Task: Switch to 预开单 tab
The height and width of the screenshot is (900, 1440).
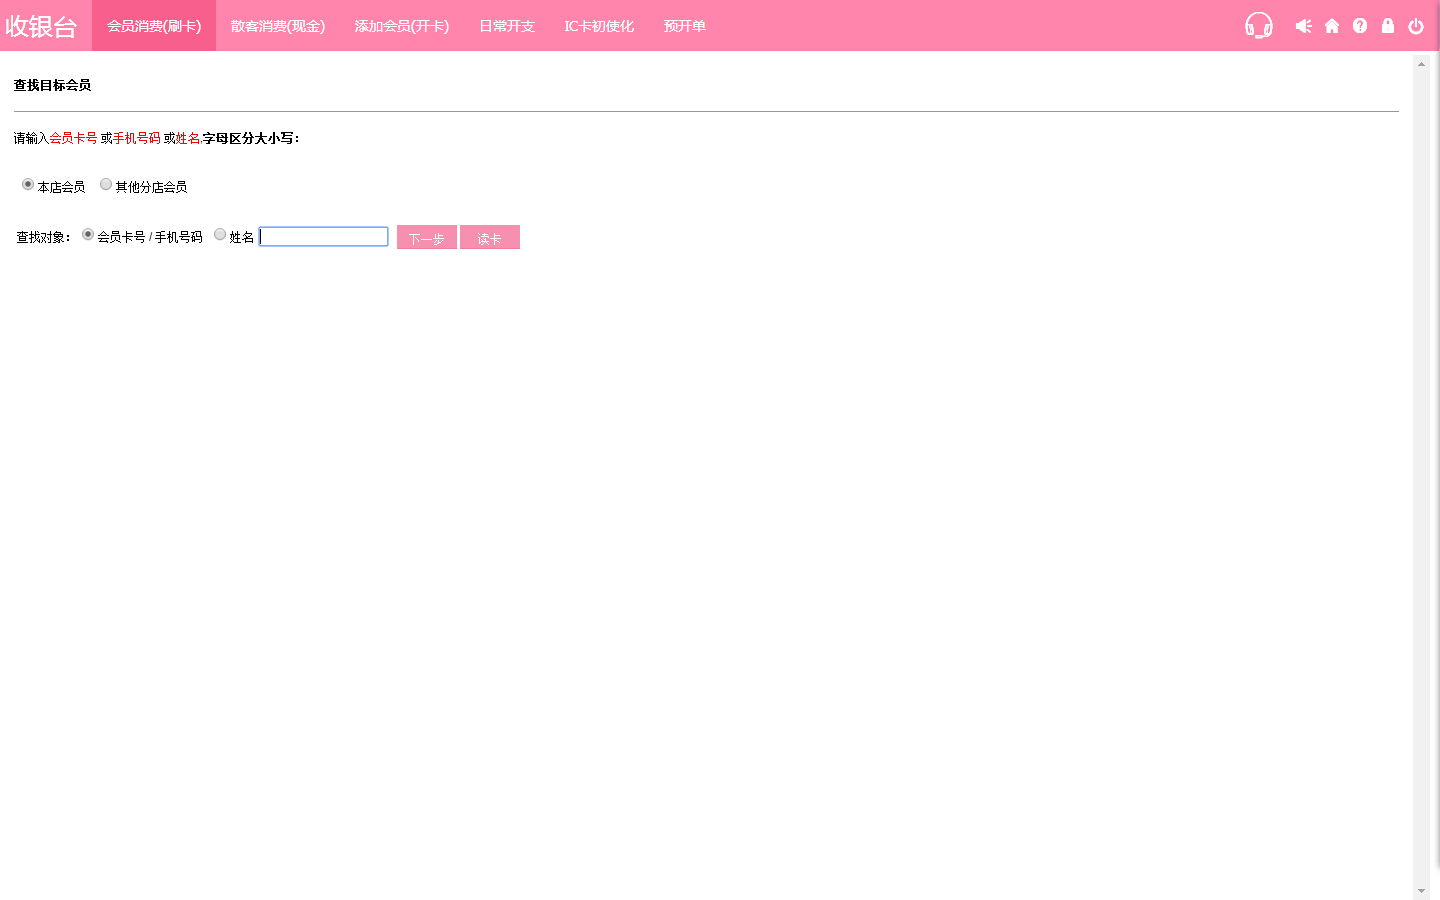Action: click(x=685, y=26)
